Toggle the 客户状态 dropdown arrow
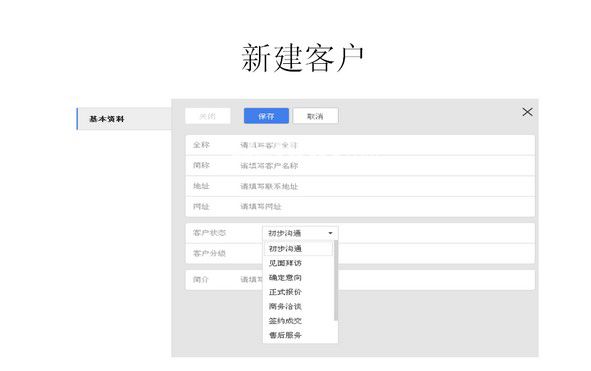Image resolution: width=591 pixels, height=371 pixels. 330,233
